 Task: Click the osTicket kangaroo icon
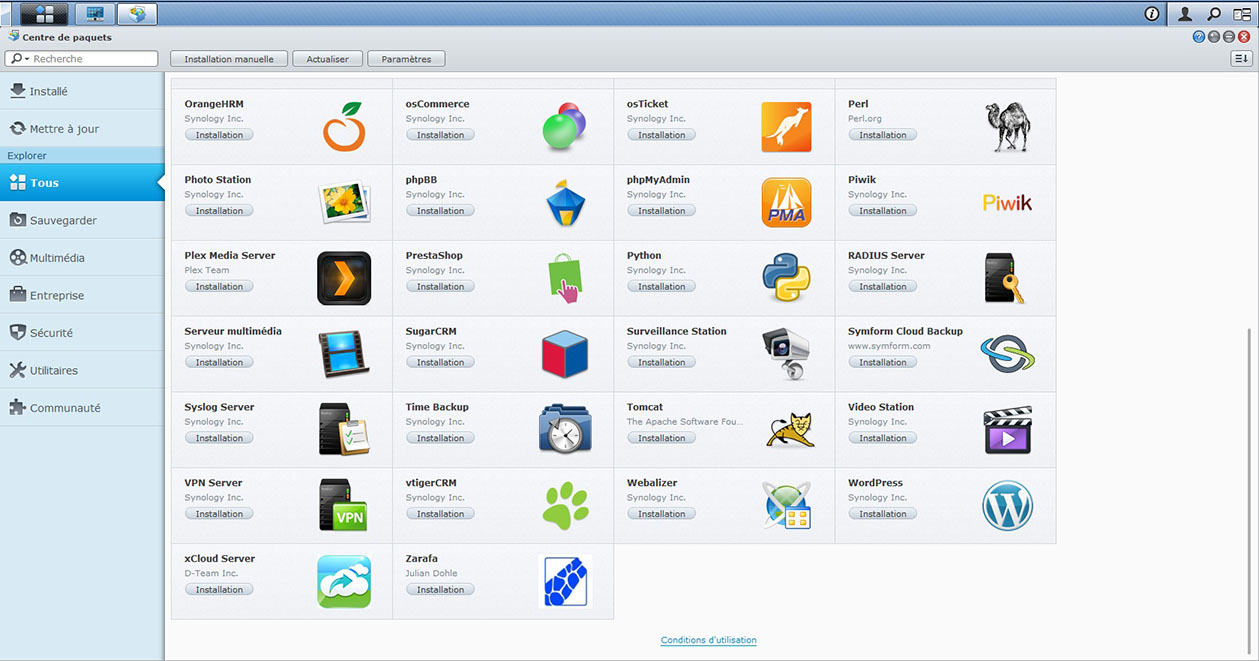[x=786, y=127]
